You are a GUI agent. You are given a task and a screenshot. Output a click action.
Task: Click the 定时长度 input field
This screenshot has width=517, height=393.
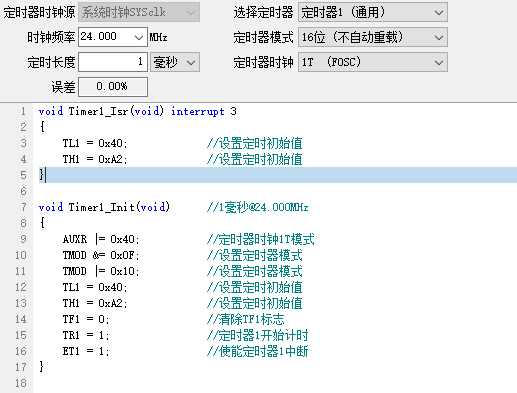pos(113,62)
